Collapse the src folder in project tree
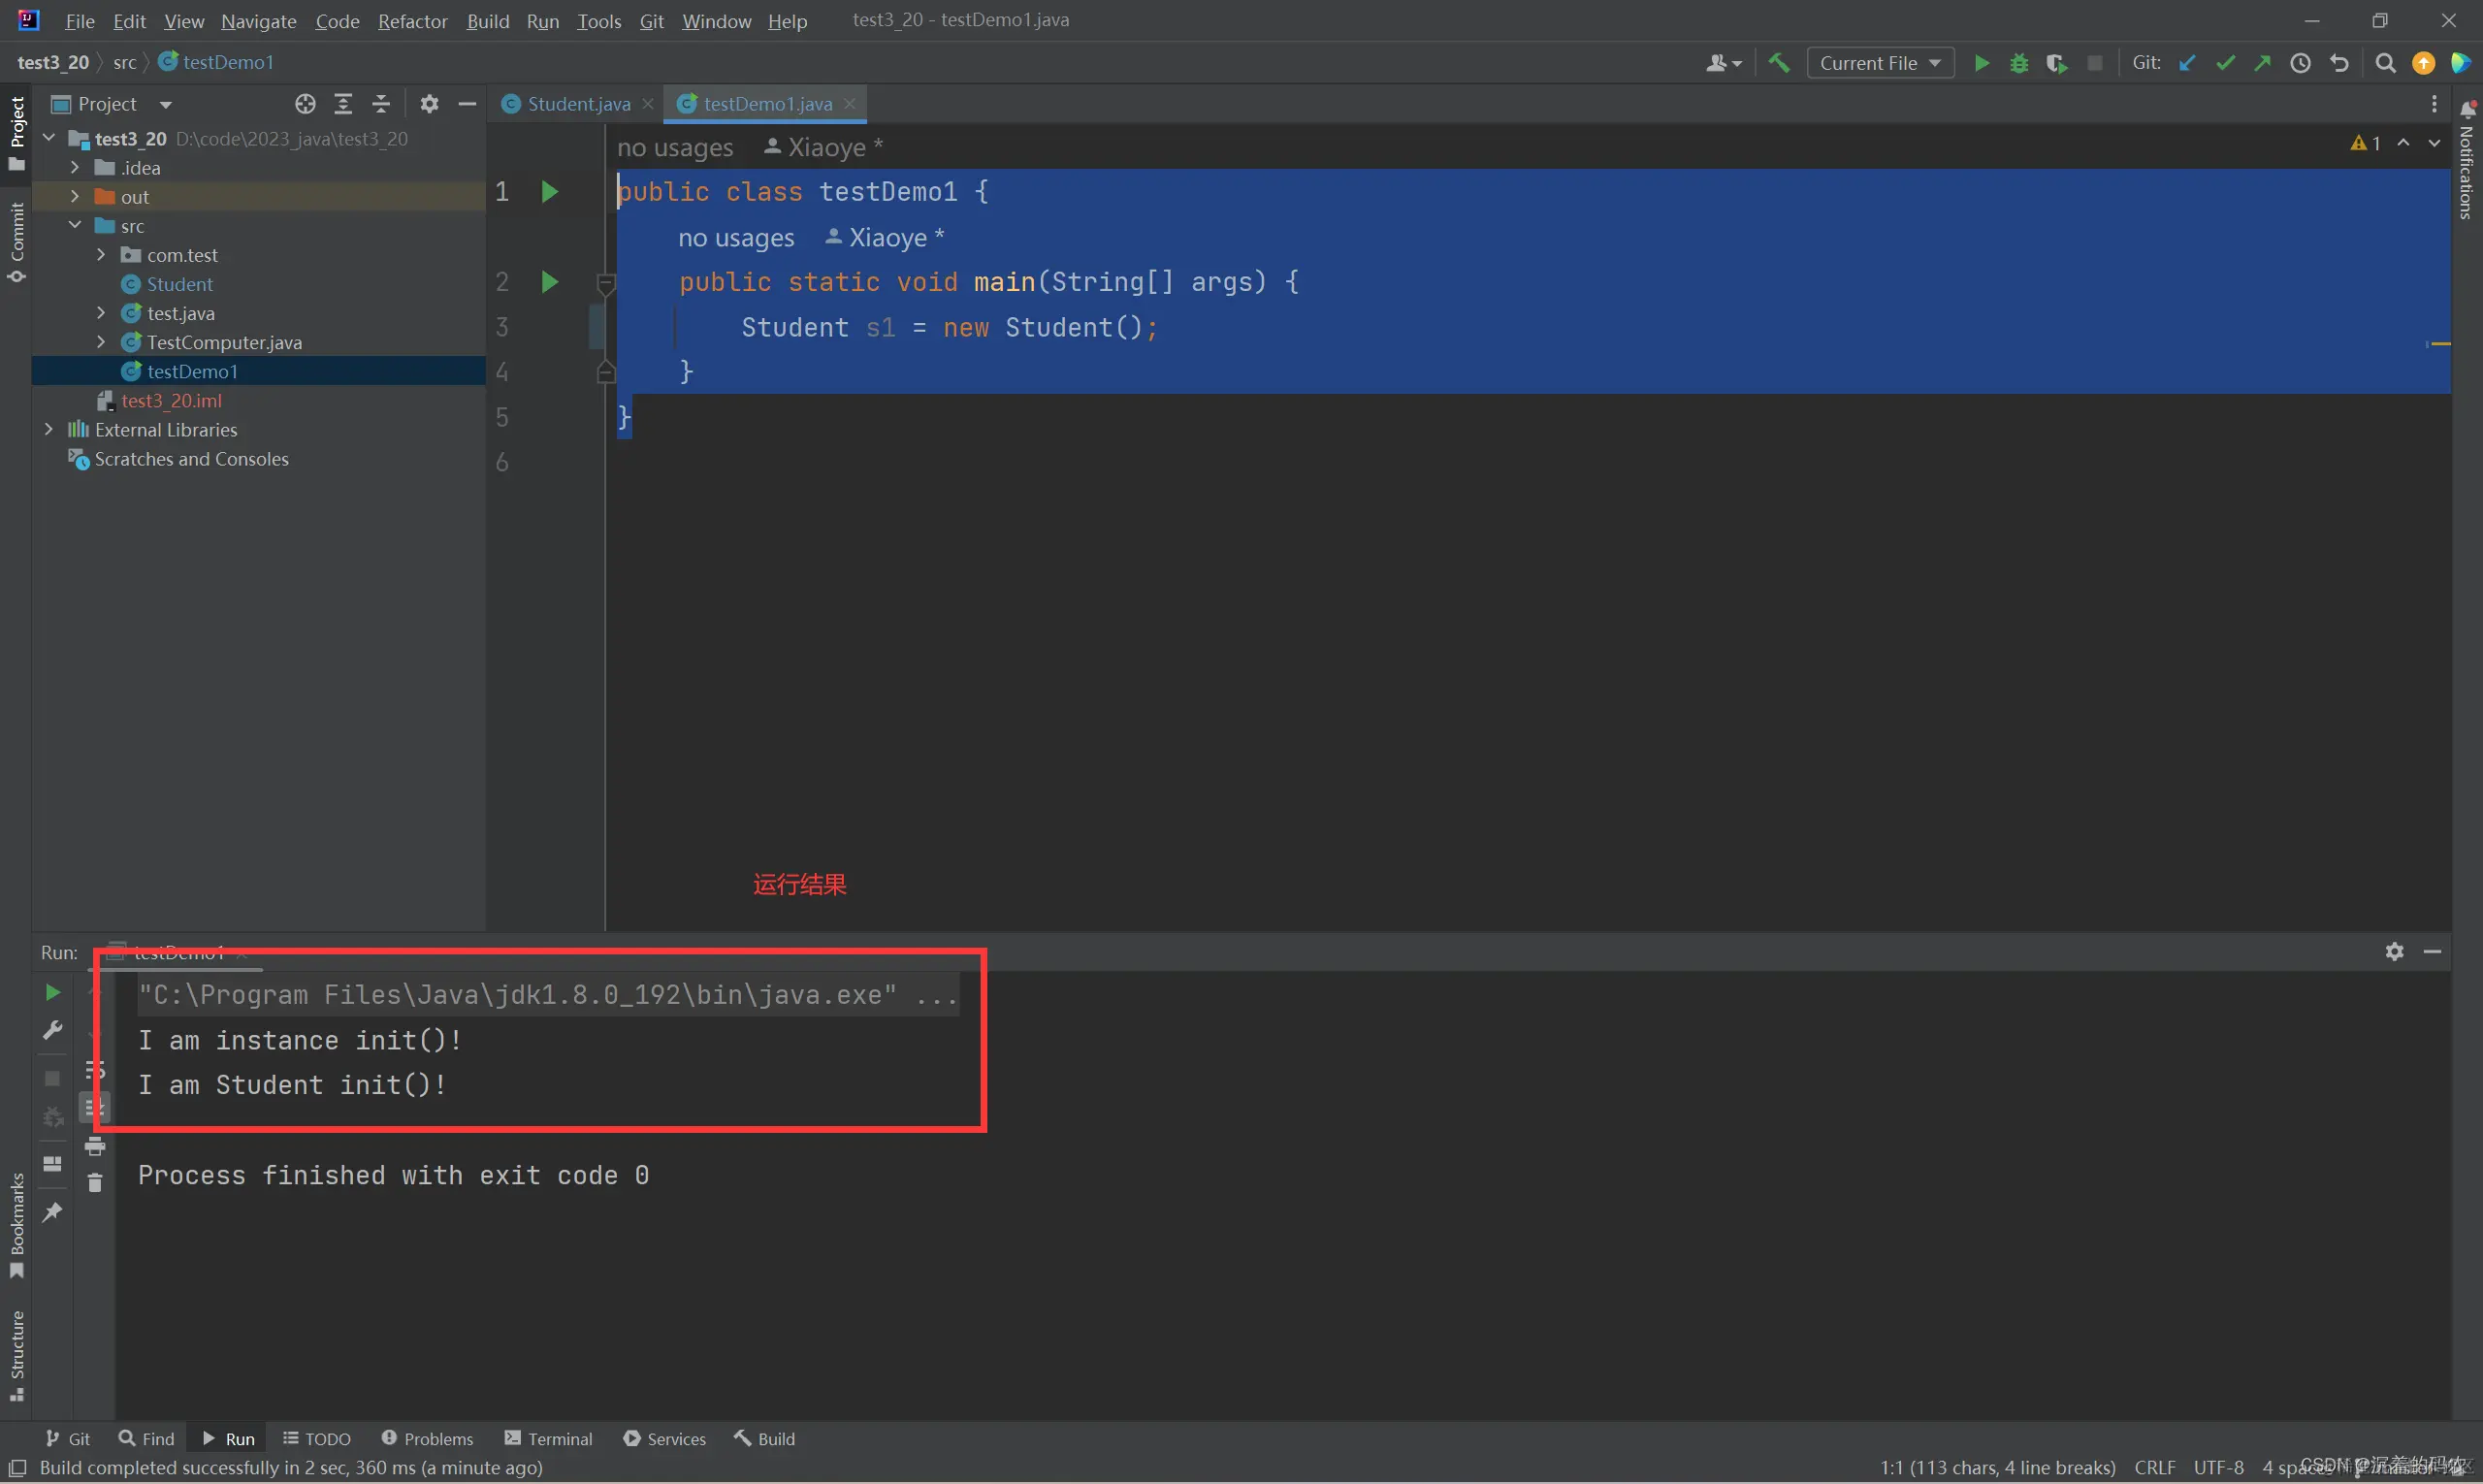This screenshot has height=1484, width=2483. 75,226
